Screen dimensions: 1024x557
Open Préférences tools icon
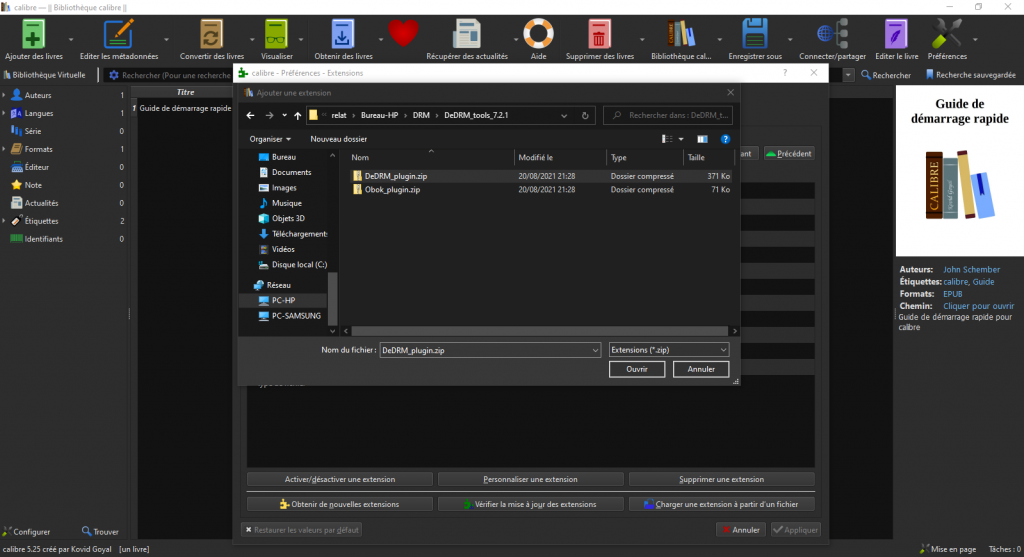point(946,34)
